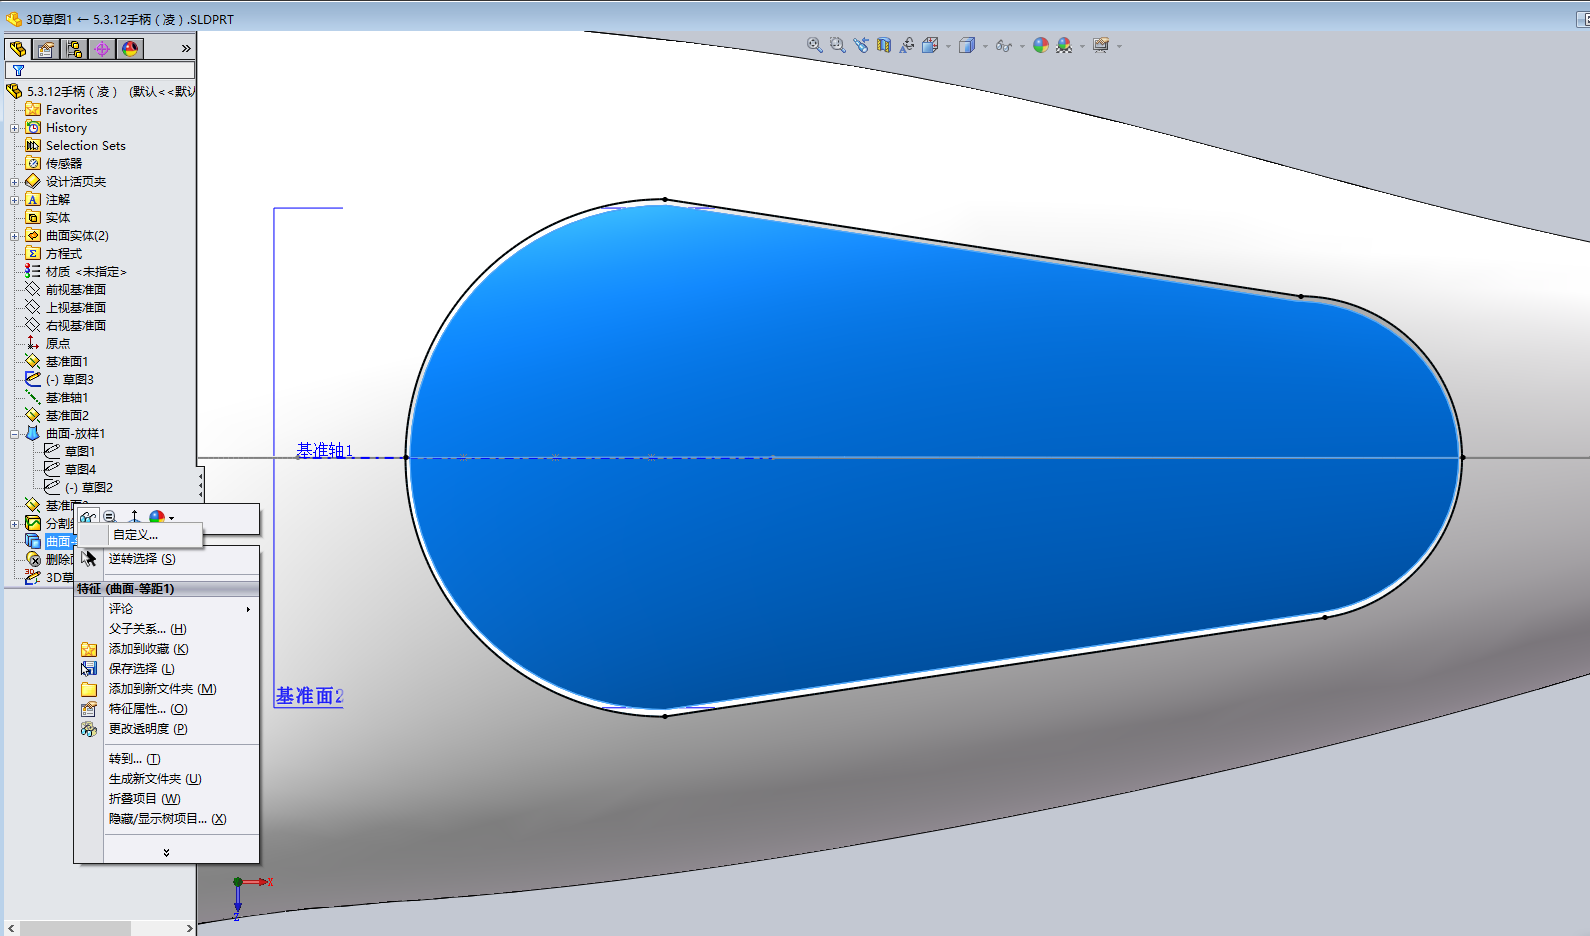Click the Apply Scene icon
The width and height of the screenshot is (1590, 936).
coord(1064,45)
